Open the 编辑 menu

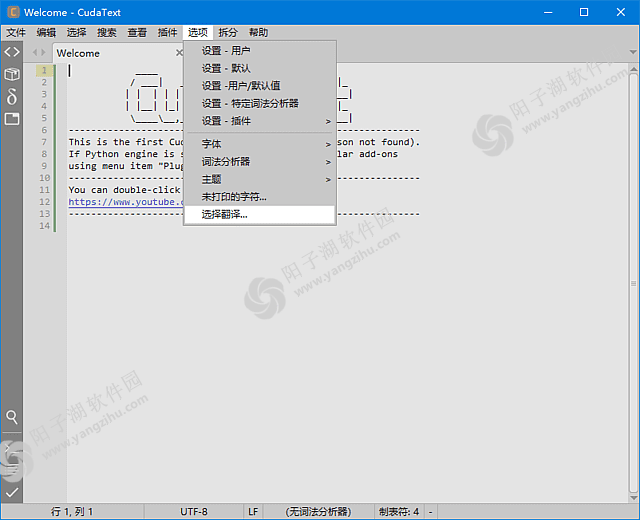pyautogui.click(x=46, y=32)
